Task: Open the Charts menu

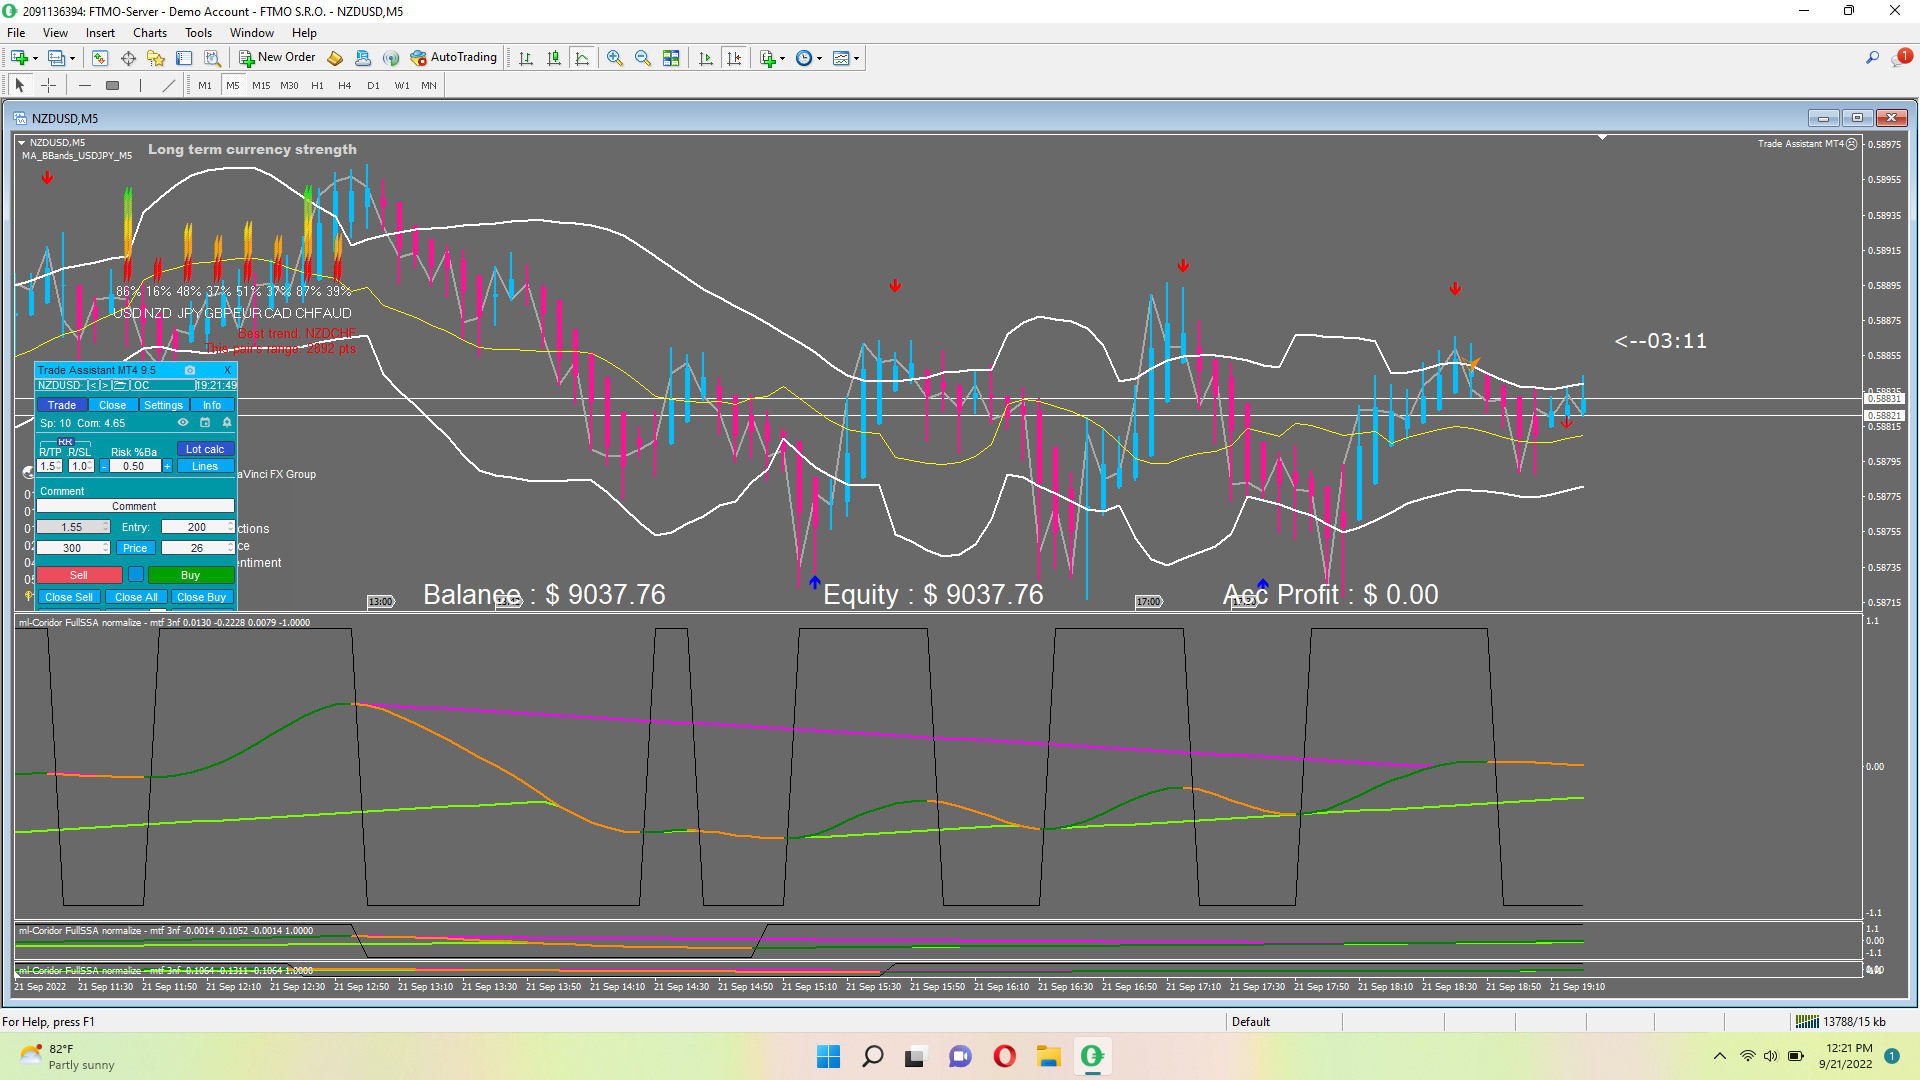Action: tap(150, 33)
